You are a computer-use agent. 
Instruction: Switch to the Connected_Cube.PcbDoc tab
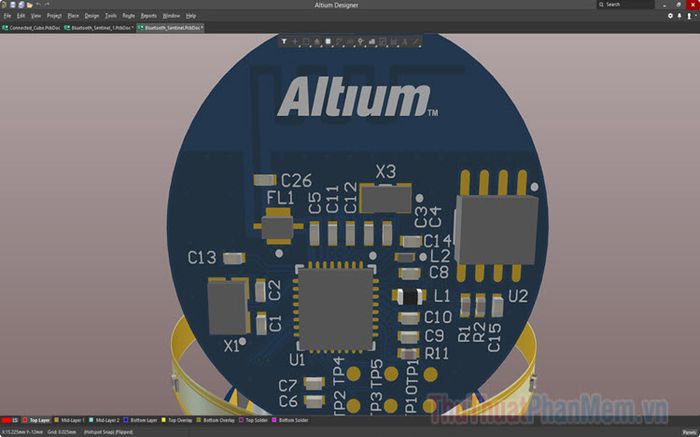point(31,28)
